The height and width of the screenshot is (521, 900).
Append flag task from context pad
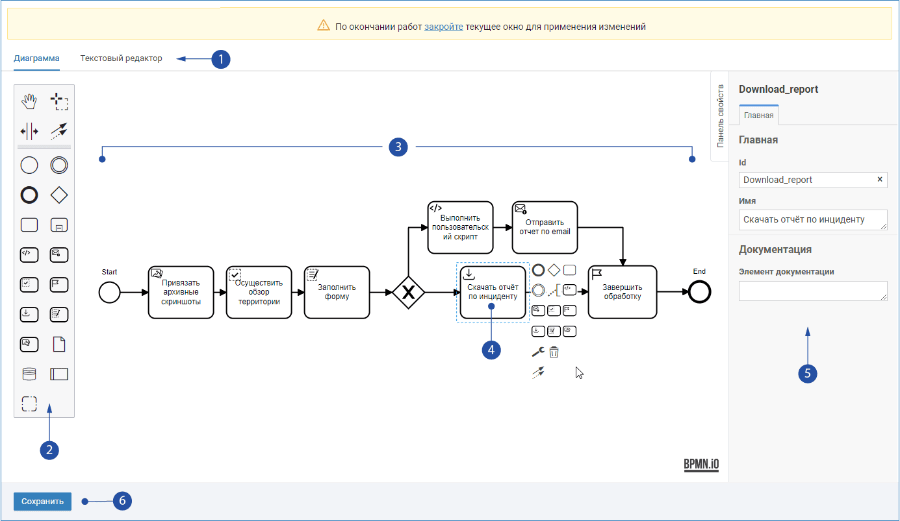click(569, 310)
